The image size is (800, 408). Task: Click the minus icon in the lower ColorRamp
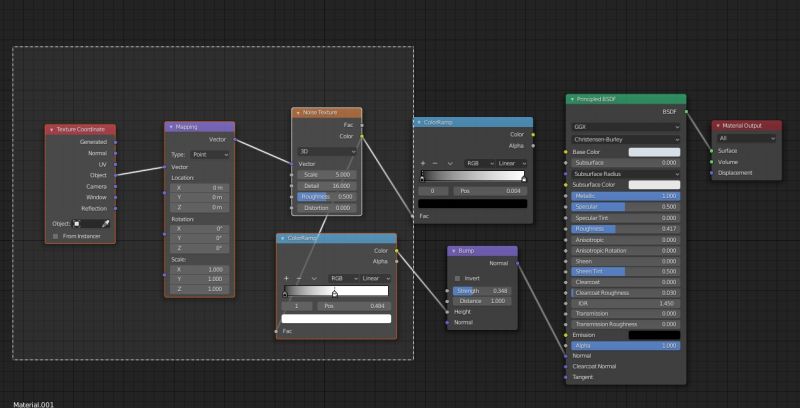[x=299, y=278]
